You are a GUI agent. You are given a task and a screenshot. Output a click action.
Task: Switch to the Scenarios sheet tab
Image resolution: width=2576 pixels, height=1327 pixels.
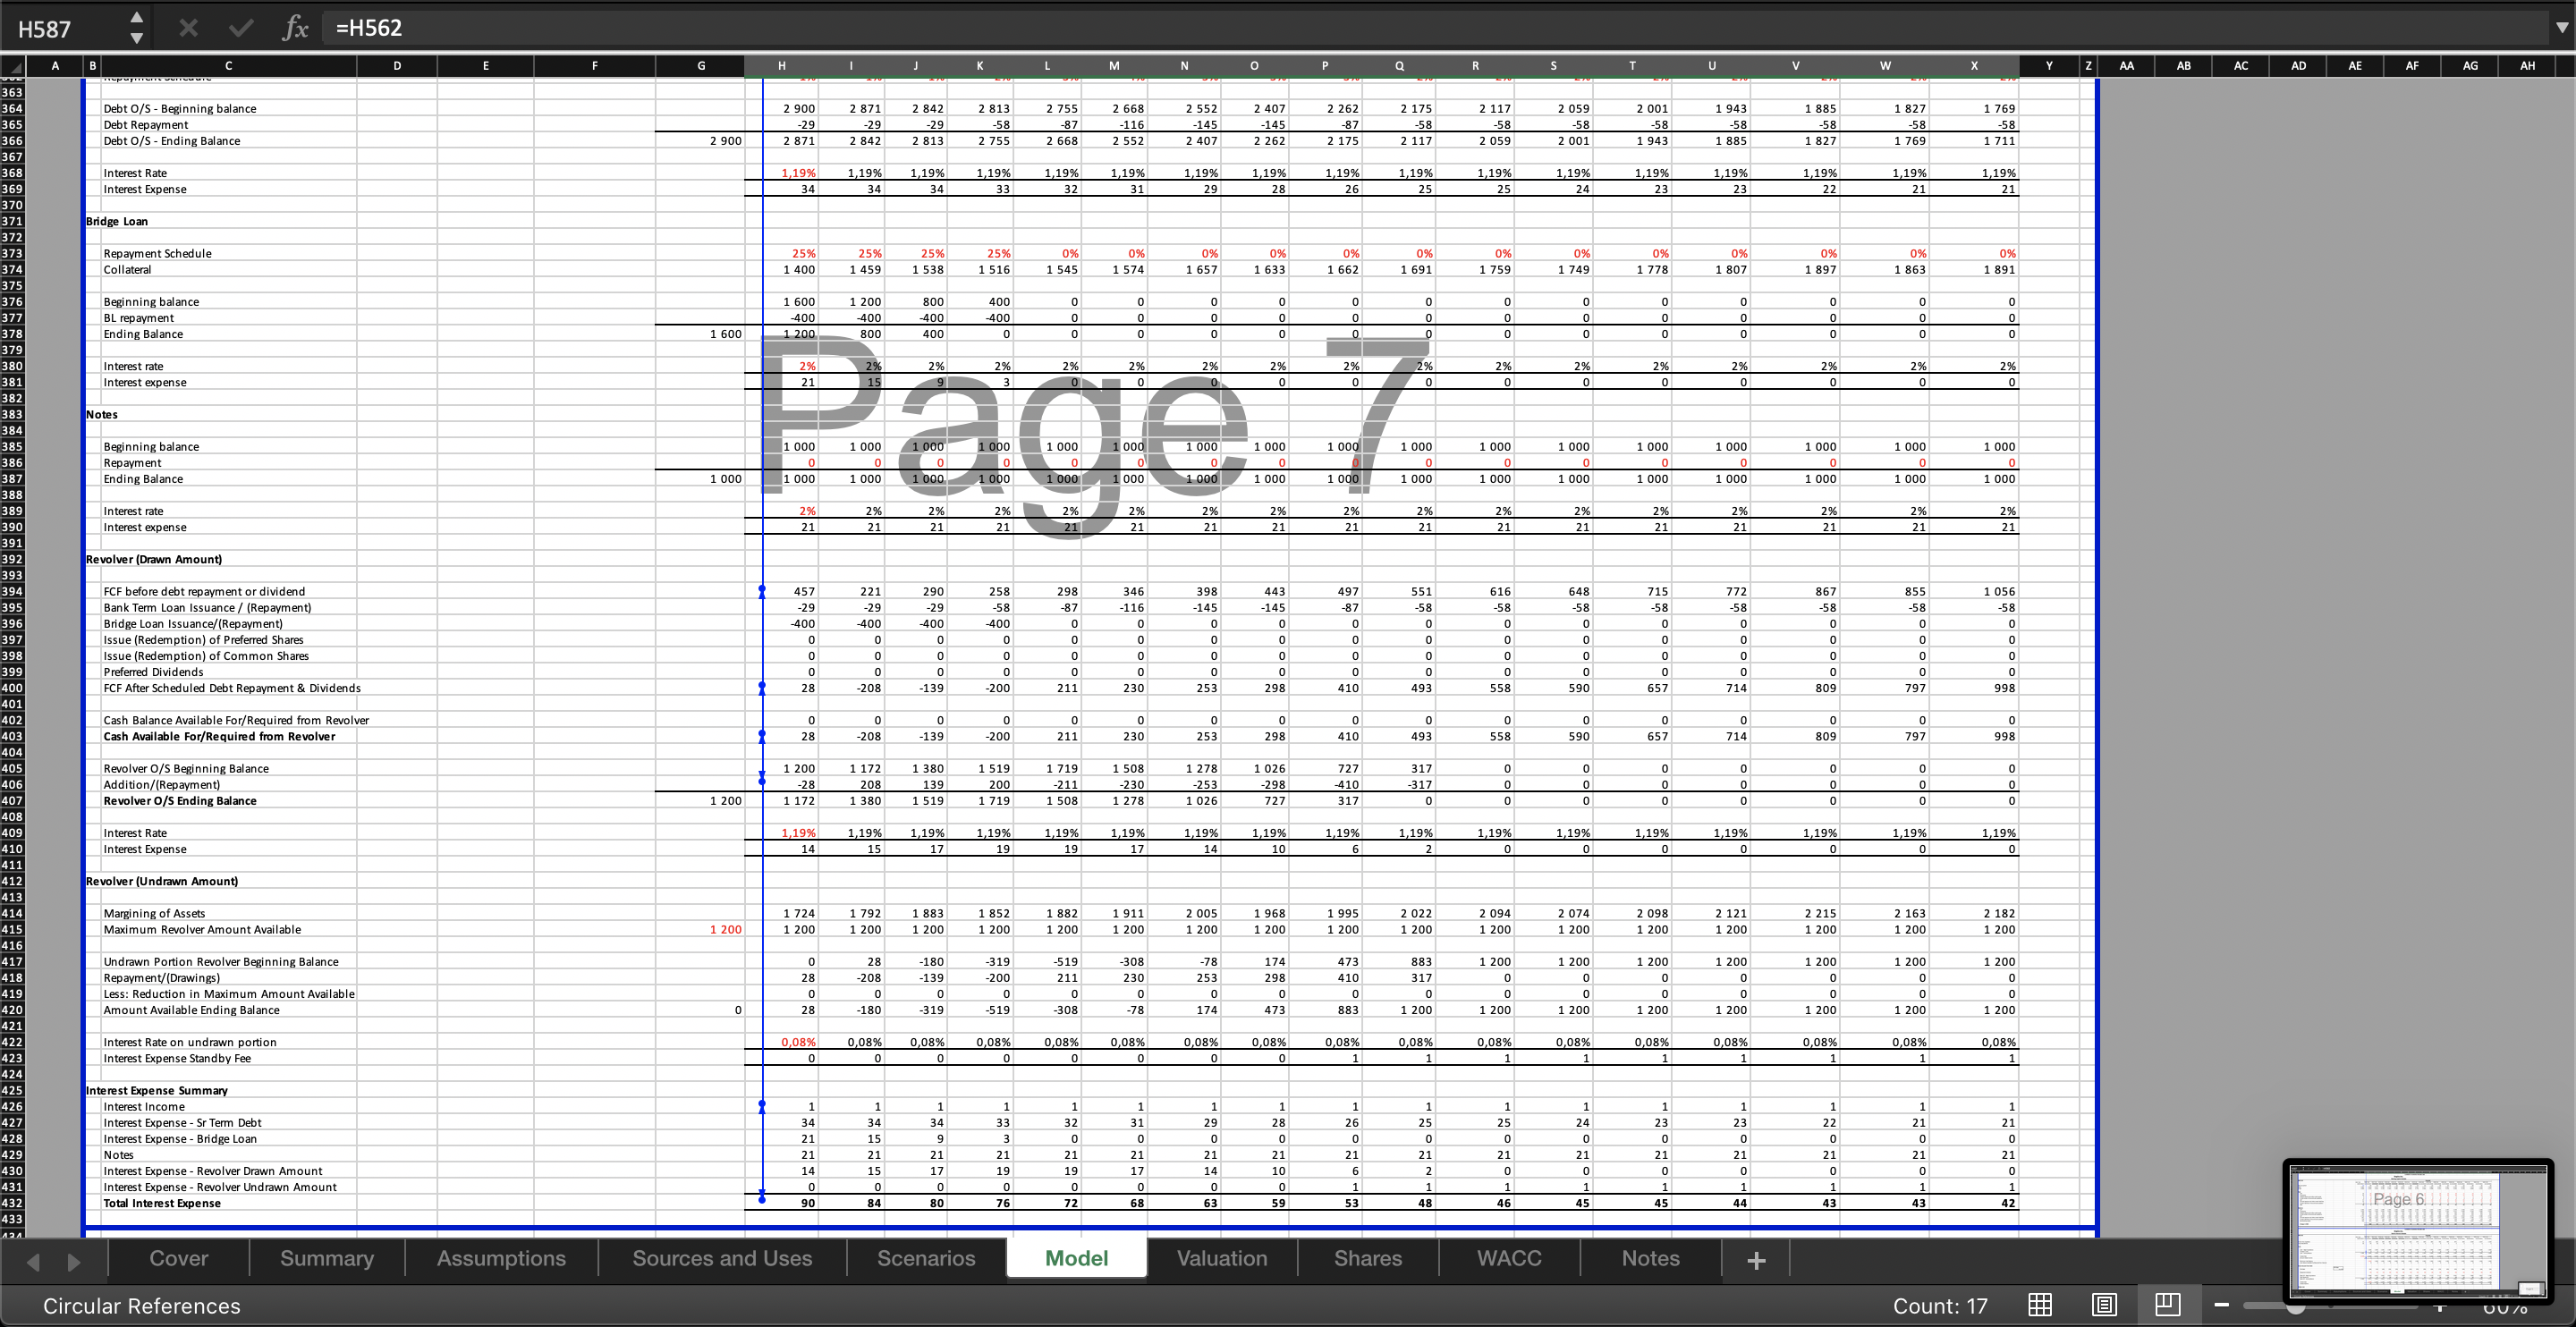(926, 1259)
